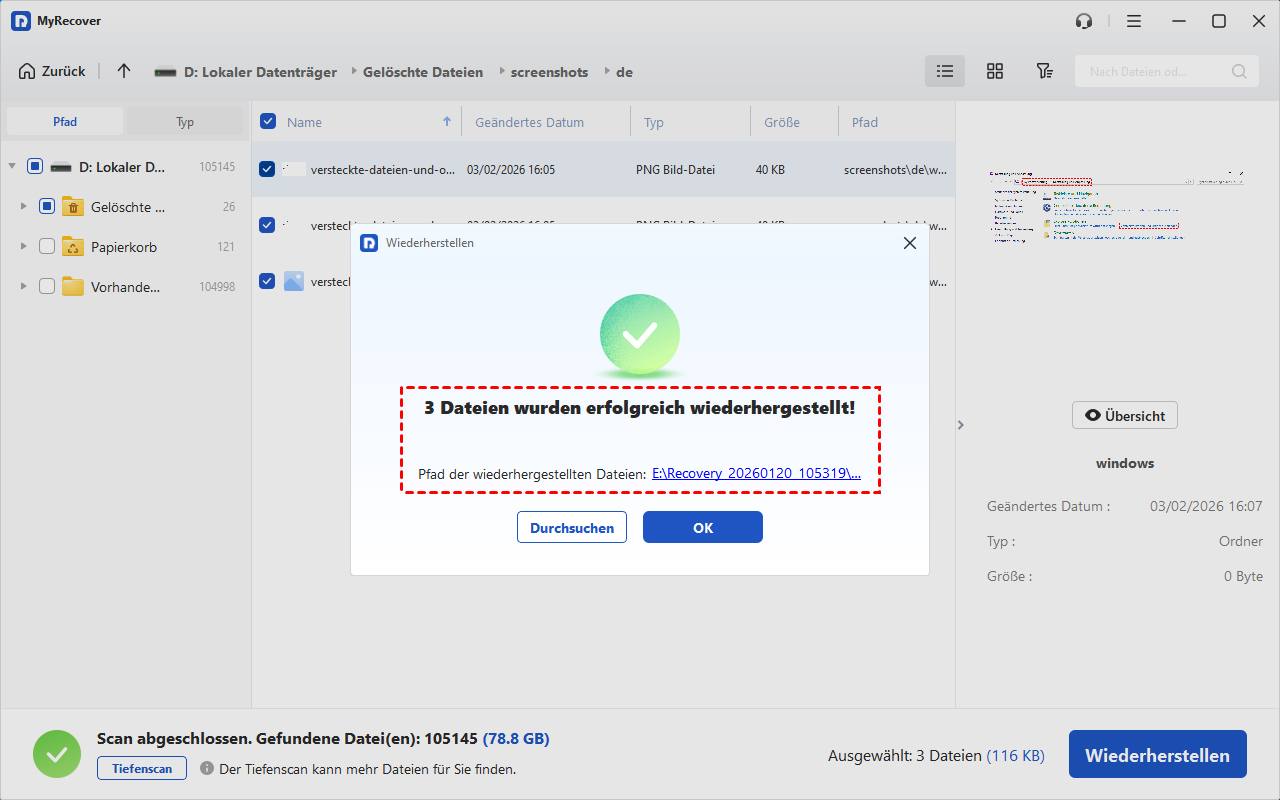1280x800 pixels.
Task: Expand the Vorhandene Dateien tree node
Action: (x=23, y=287)
